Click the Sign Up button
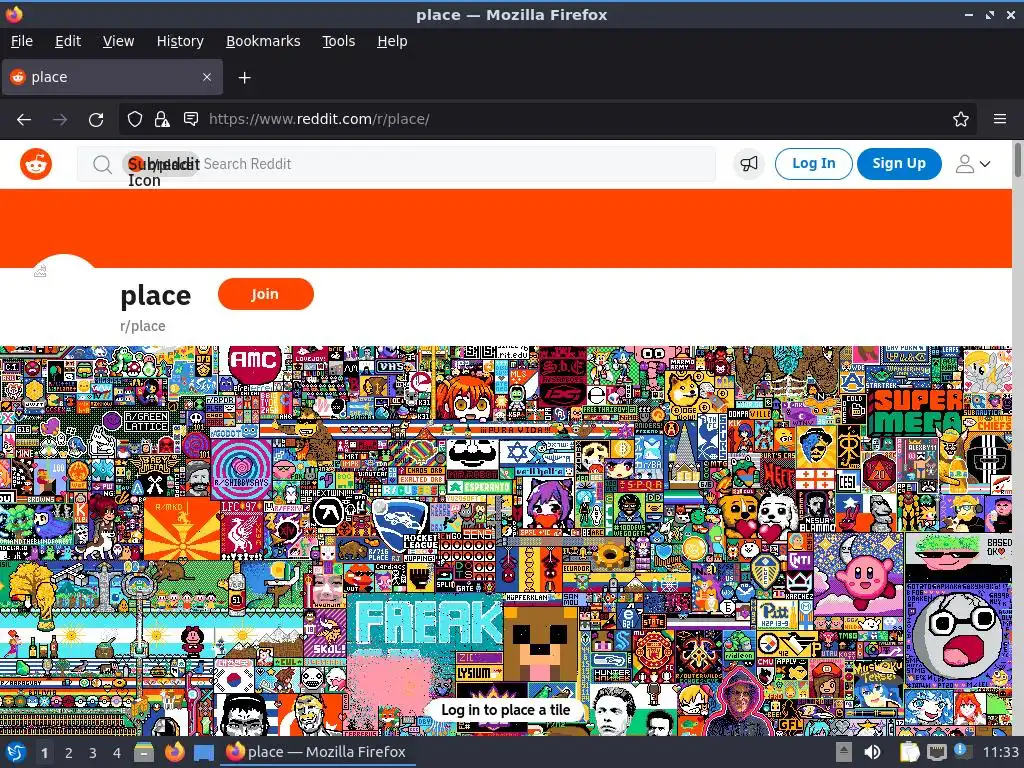This screenshot has height=768, width=1024. [899, 163]
